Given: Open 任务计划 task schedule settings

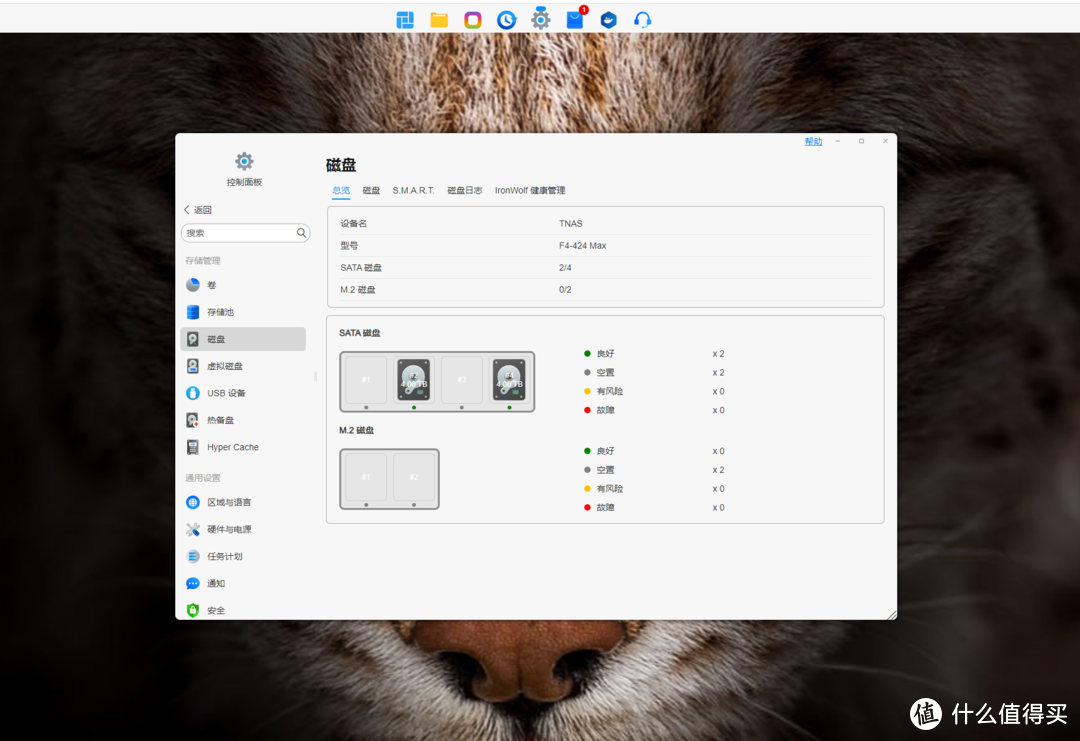Looking at the screenshot, I should point(224,556).
